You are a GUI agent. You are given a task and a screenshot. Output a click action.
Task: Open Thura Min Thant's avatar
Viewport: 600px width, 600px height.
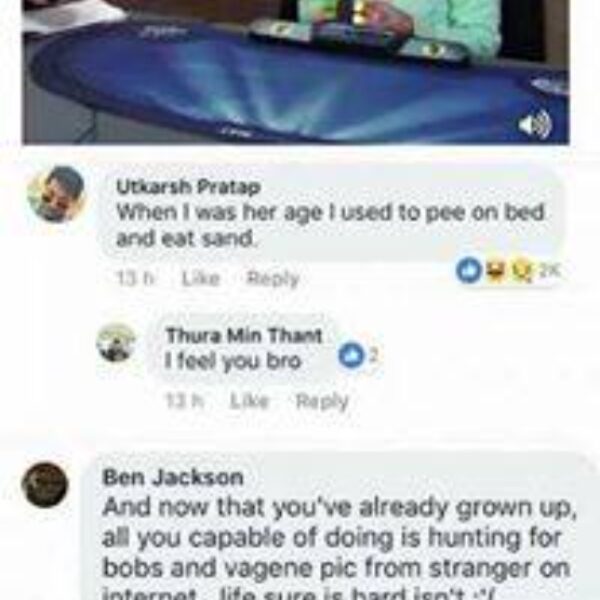[x=116, y=342]
